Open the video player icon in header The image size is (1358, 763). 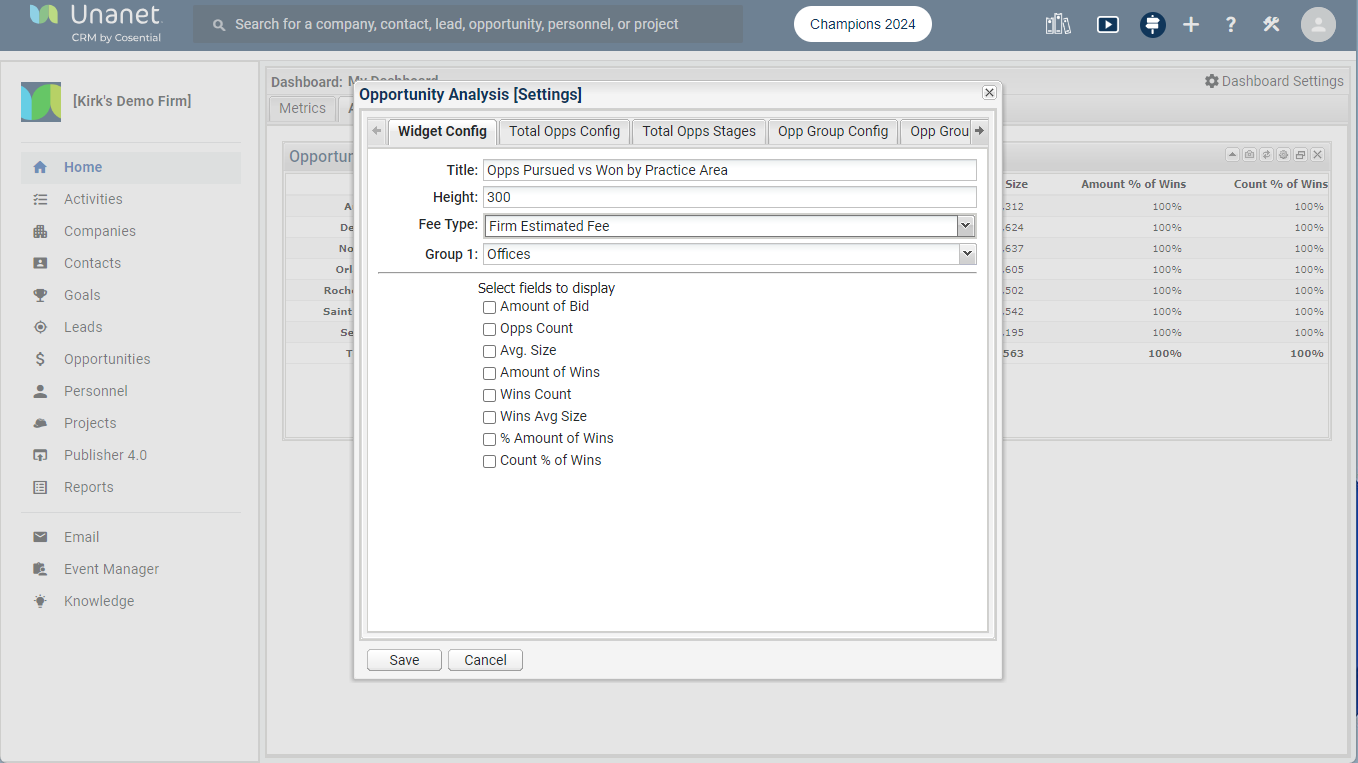click(1107, 25)
